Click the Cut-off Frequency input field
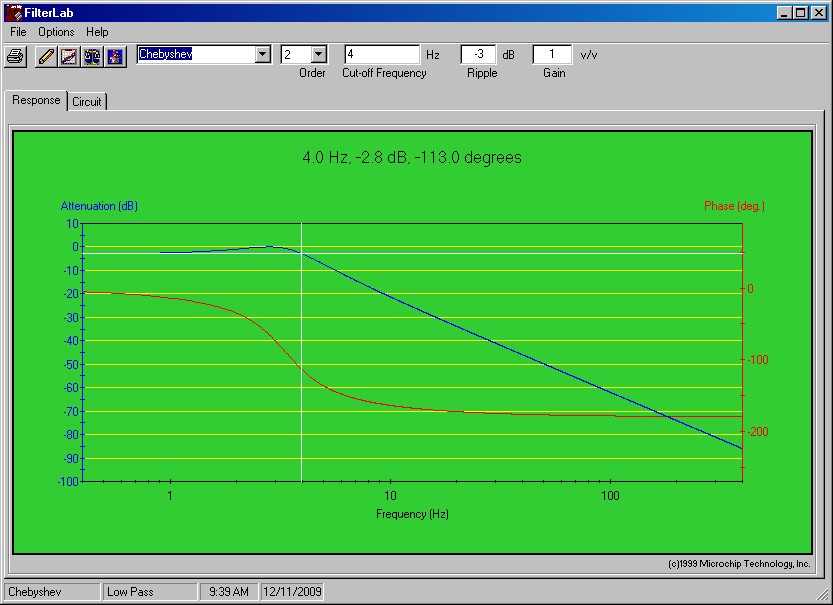833x605 pixels. point(382,54)
